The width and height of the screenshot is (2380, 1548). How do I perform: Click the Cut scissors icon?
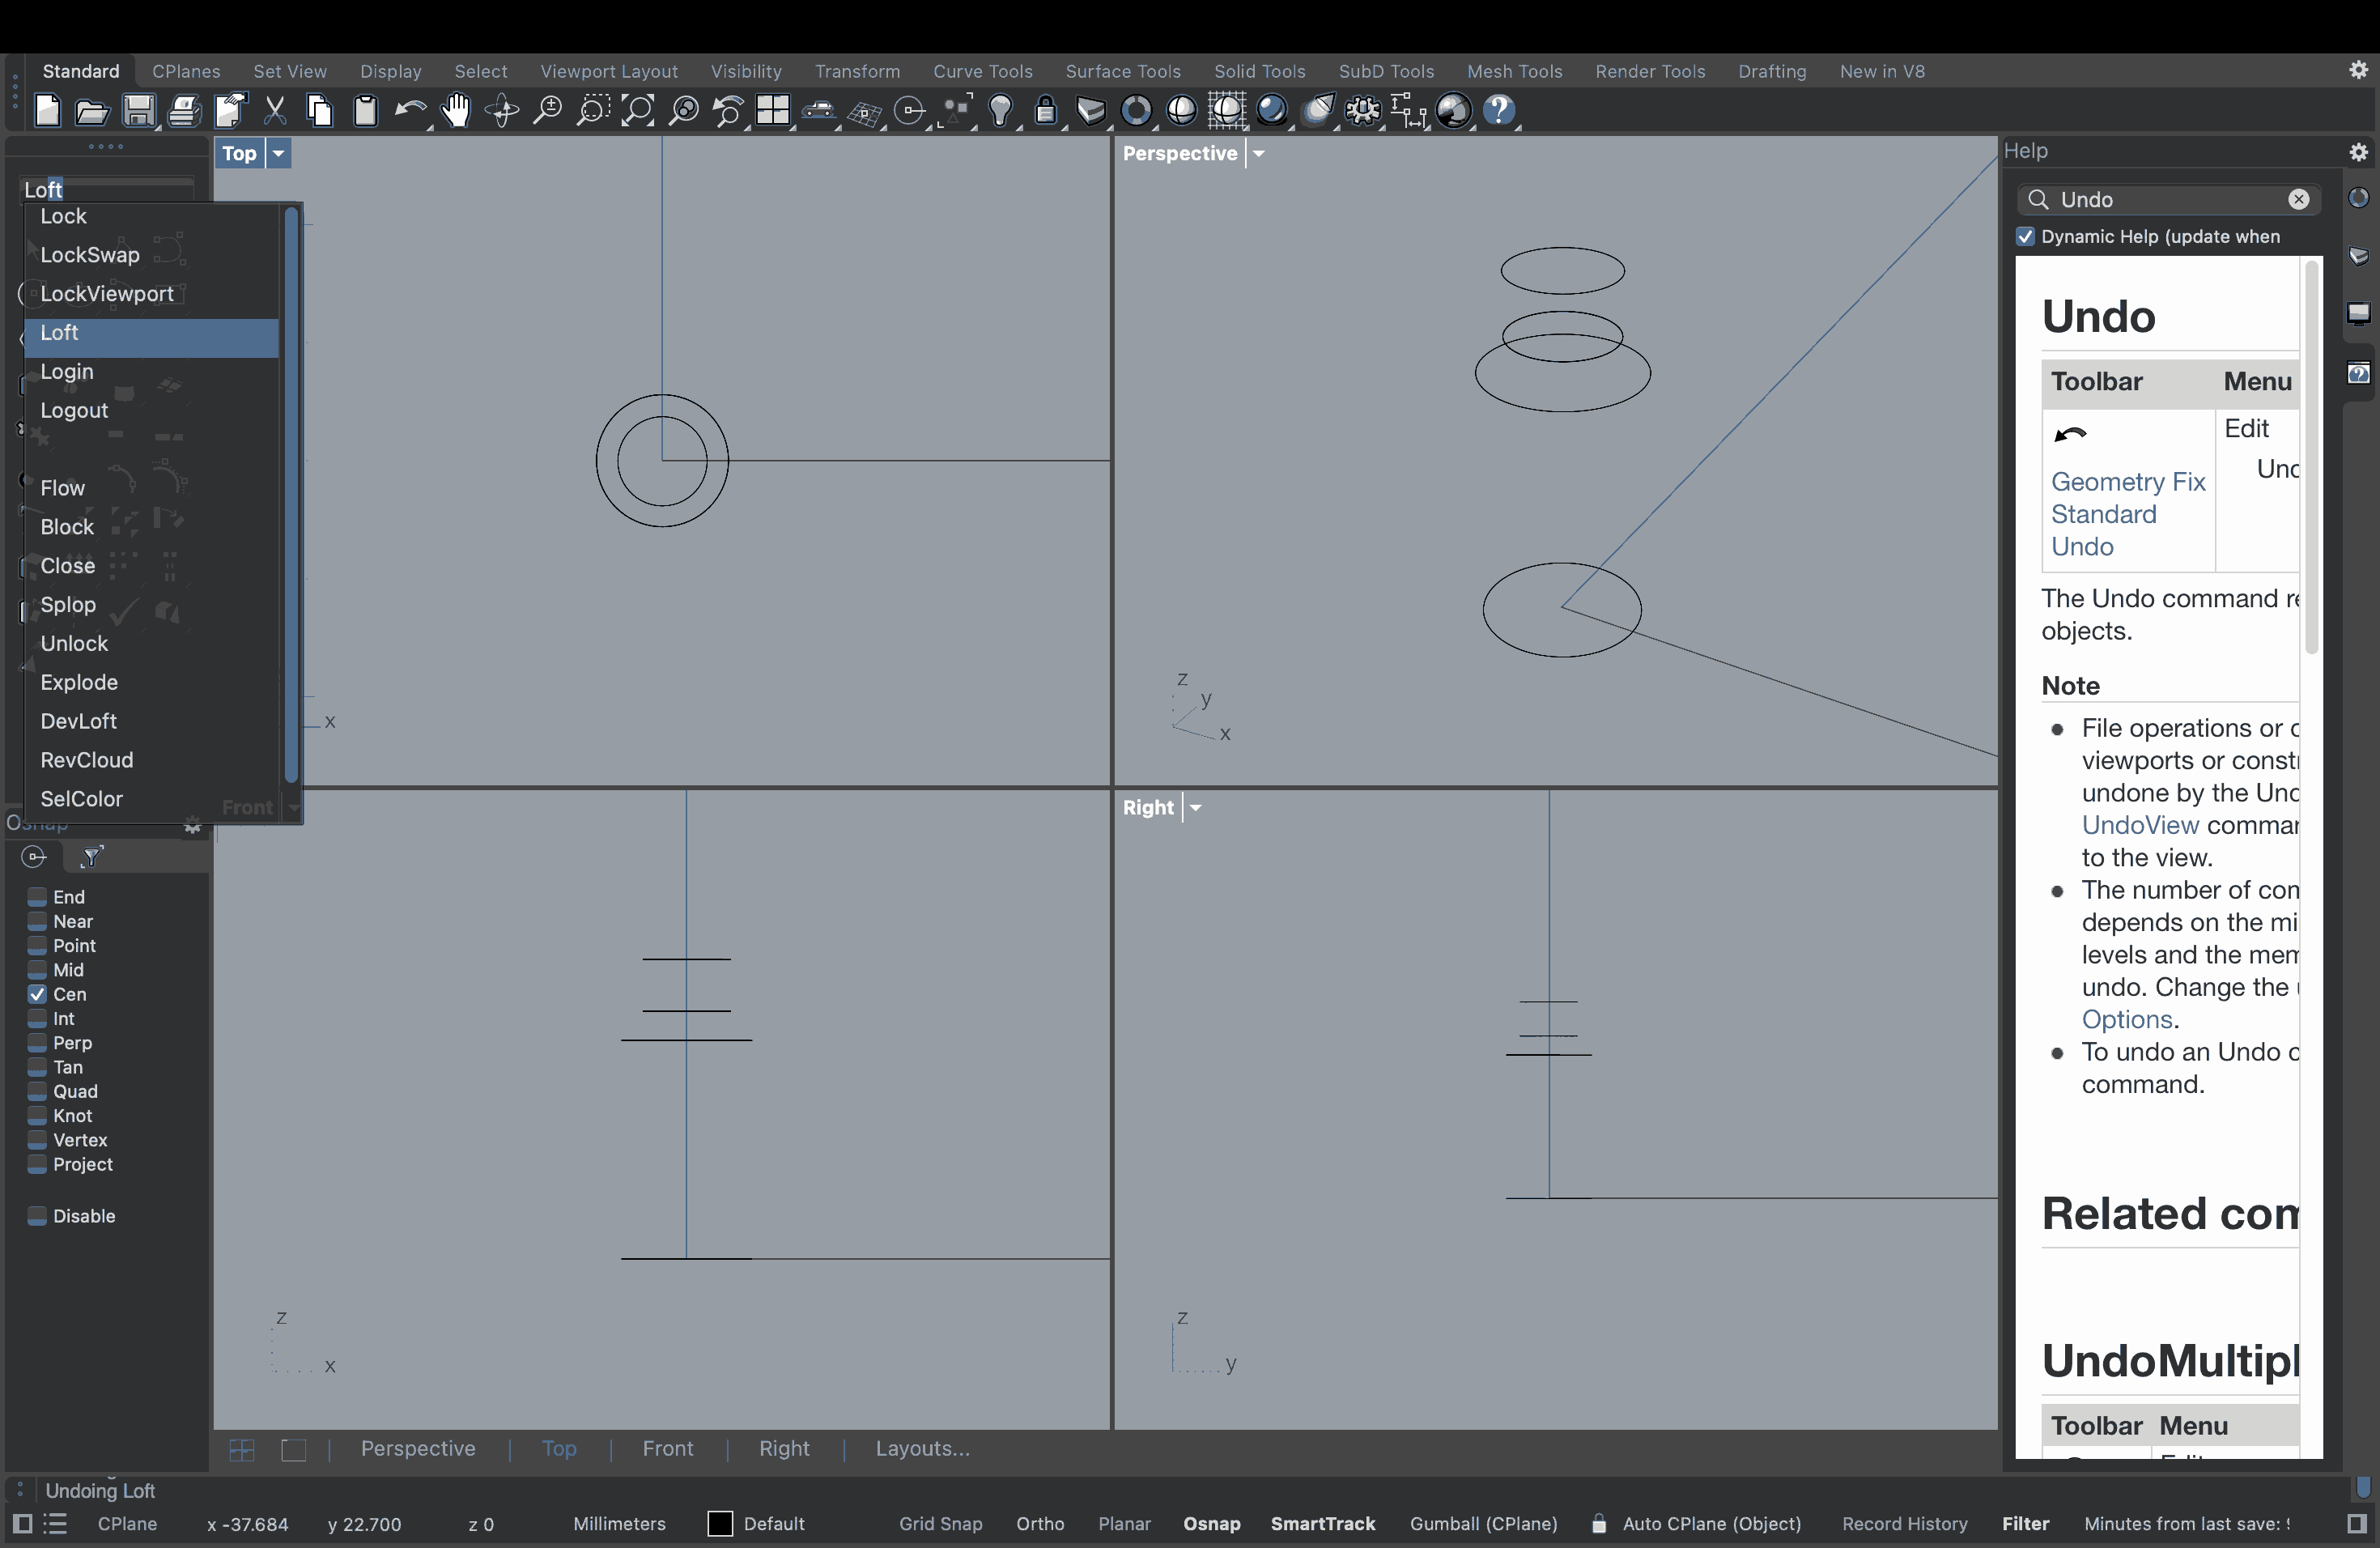point(275,110)
